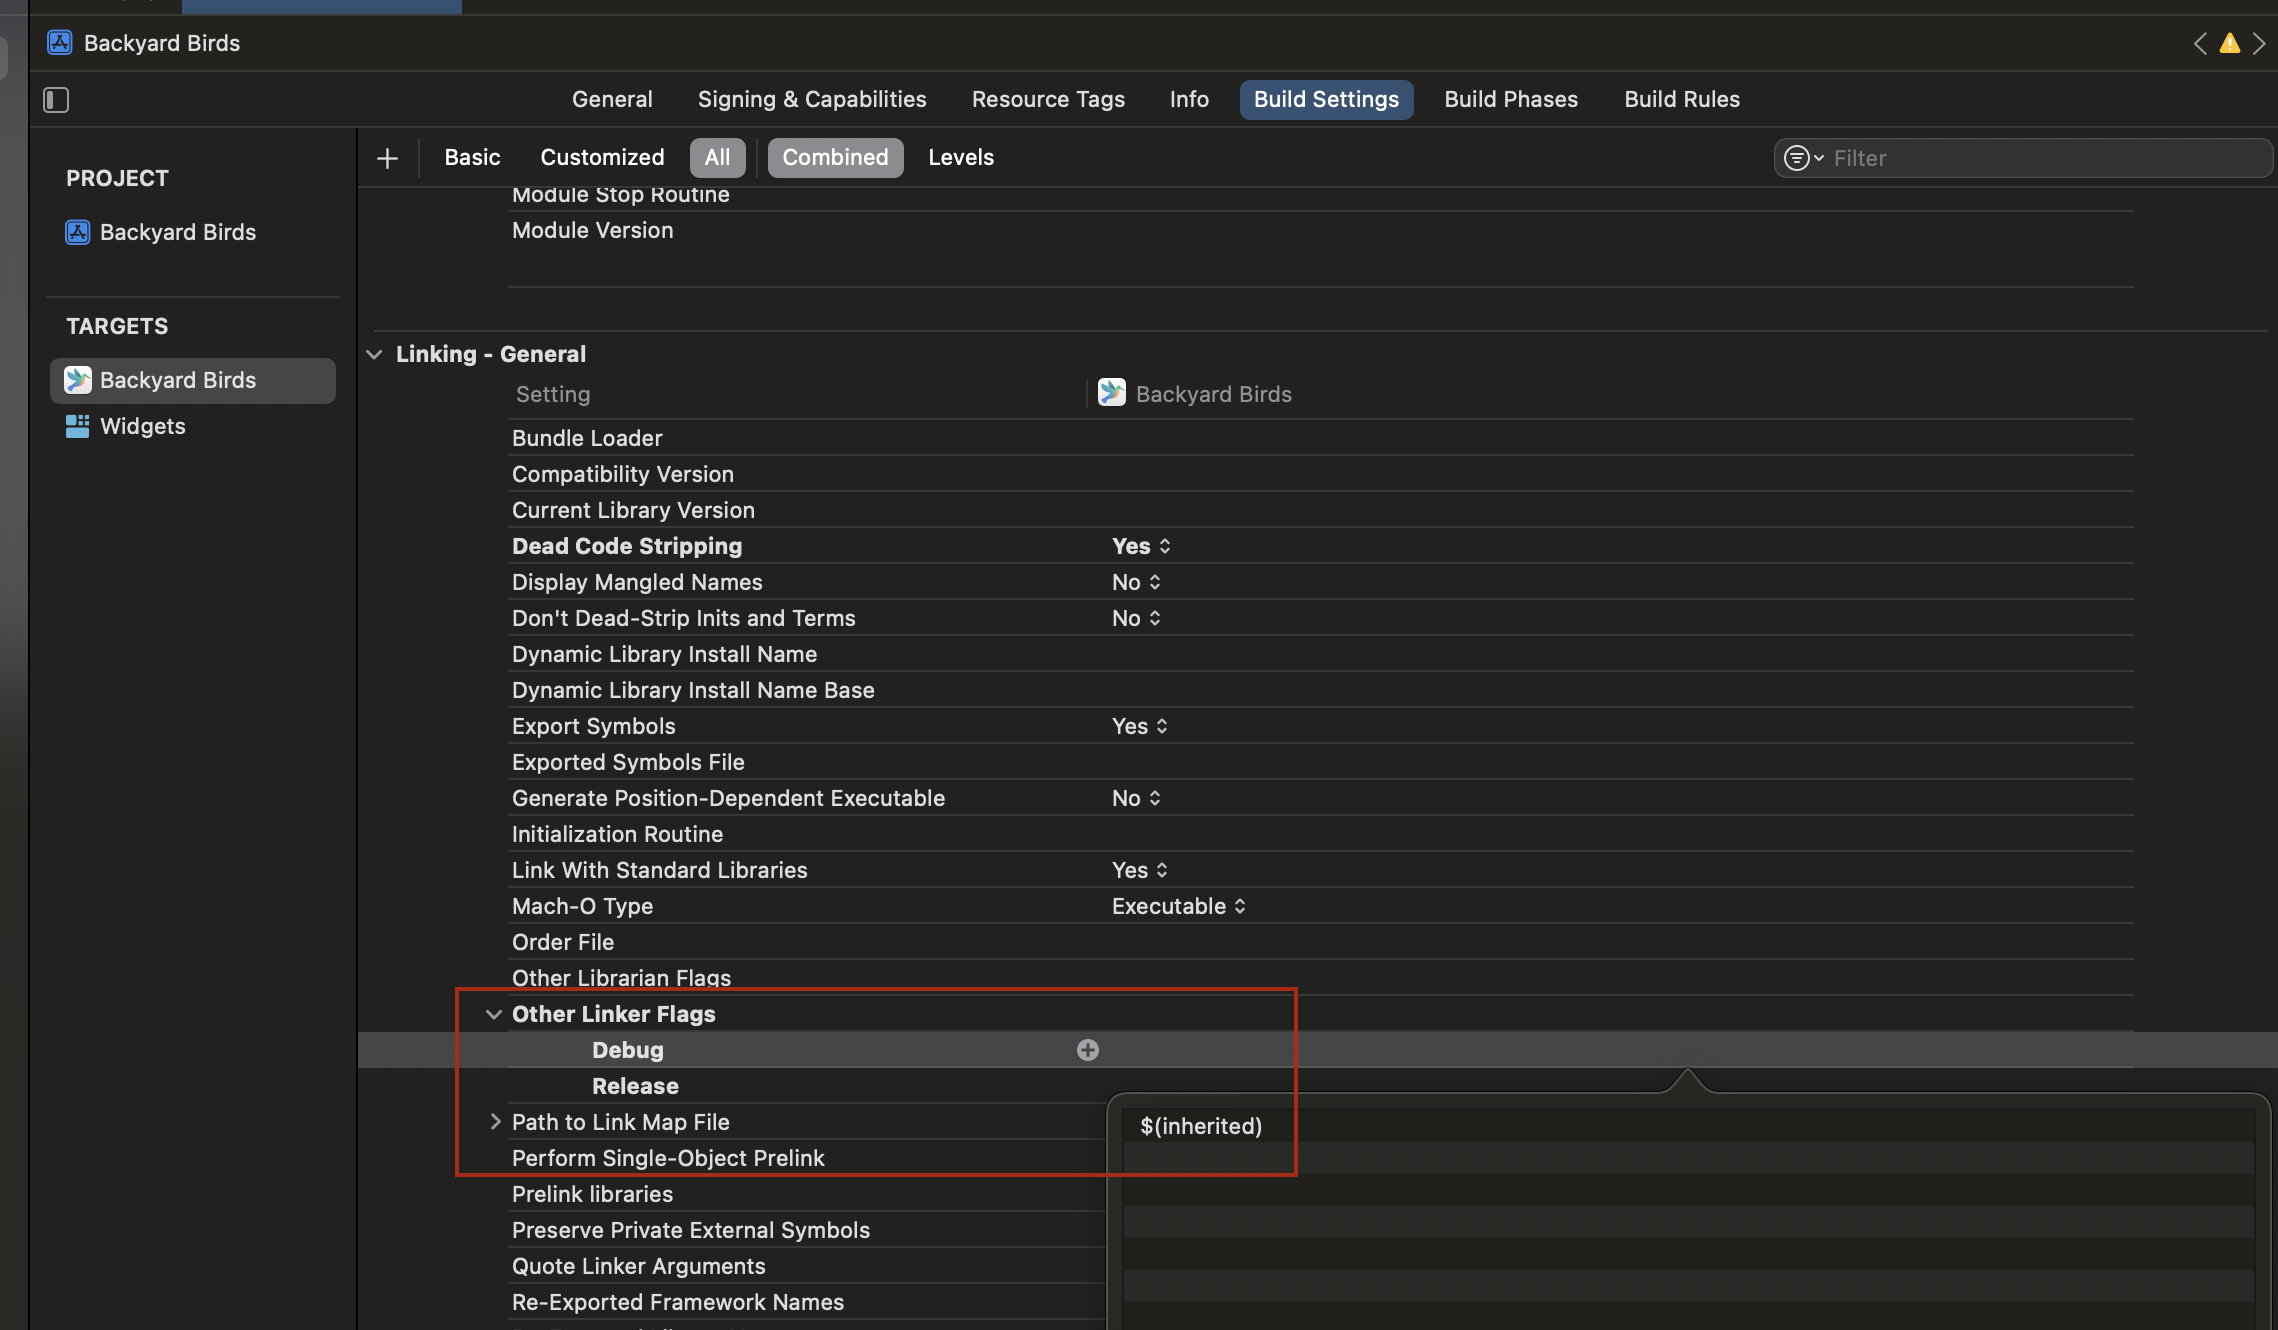The width and height of the screenshot is (2278, 1330).
Task: Open the Build Phases tab
Action: (x=1511, y=100)
